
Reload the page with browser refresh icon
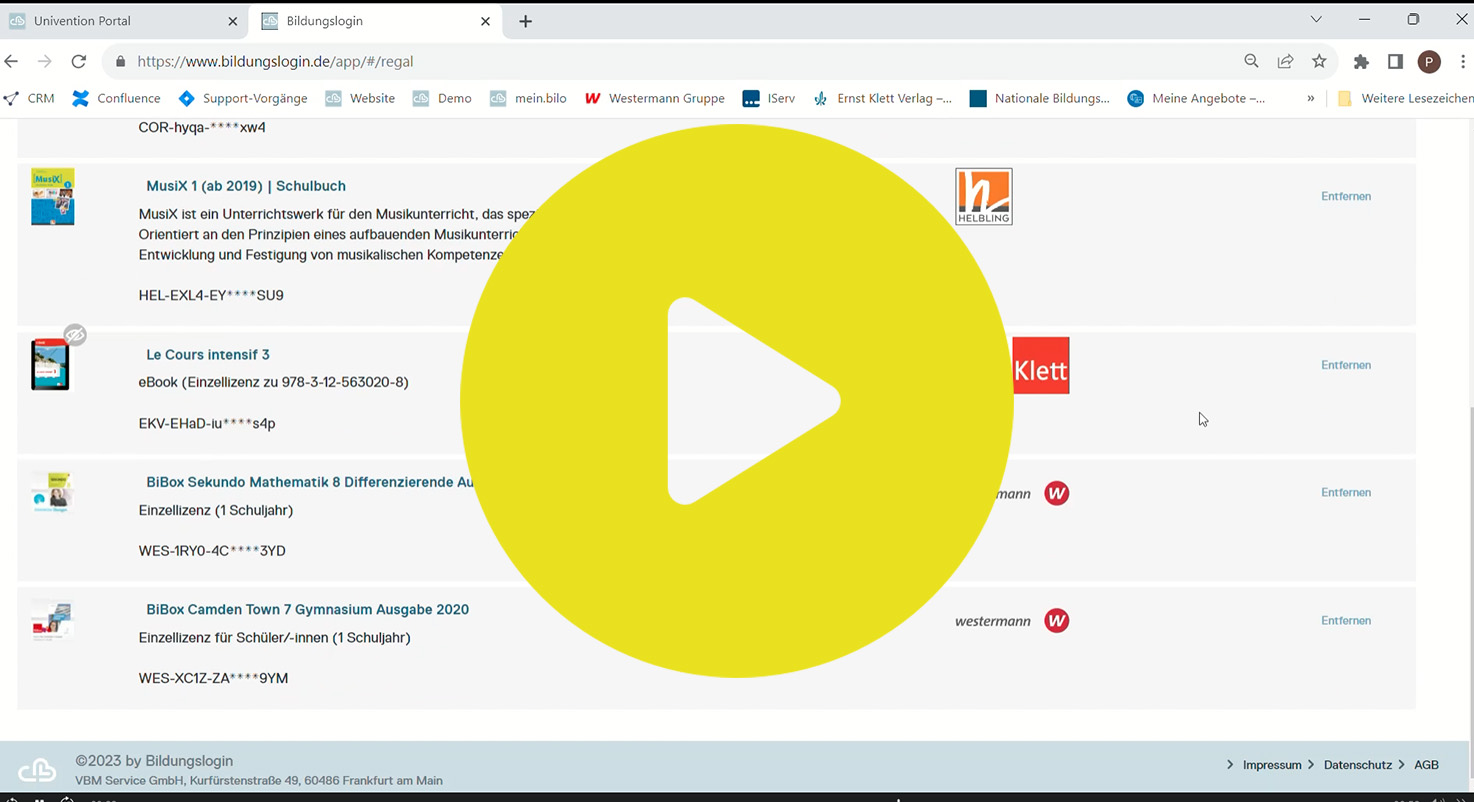79,61
